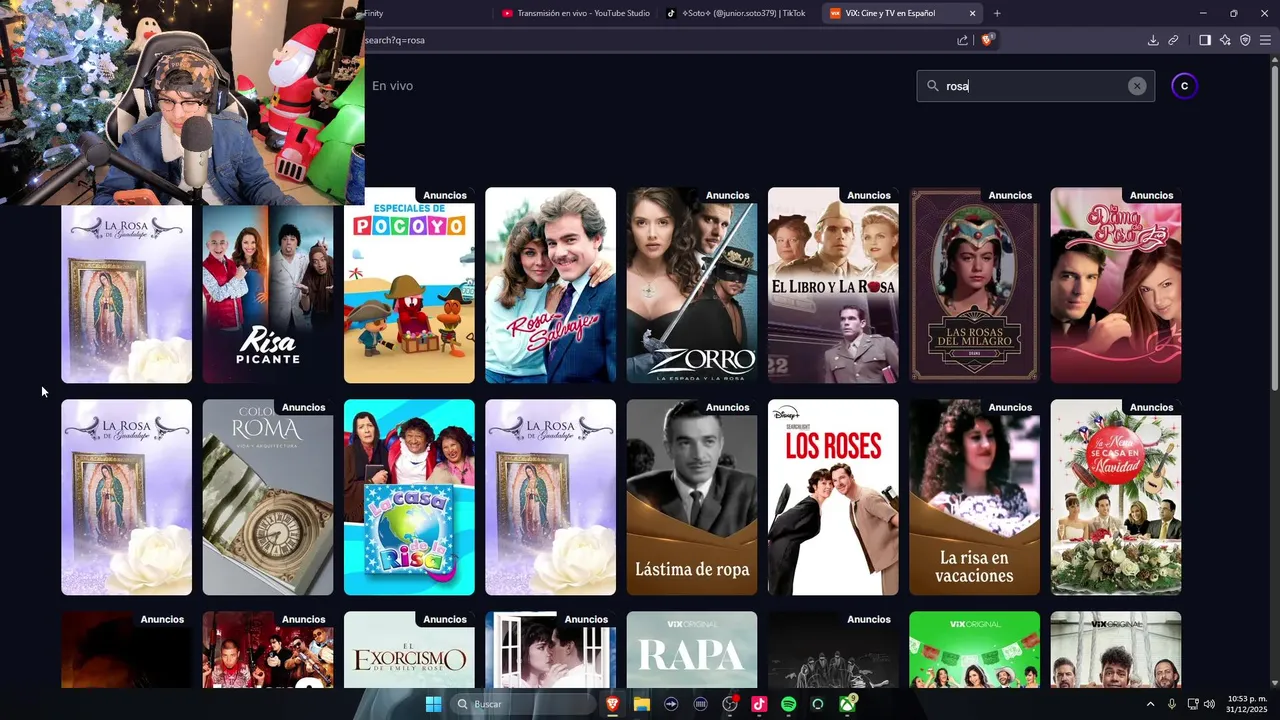Image resolution: width=1280 pixels, height=720 pixels.
Task: Close the ViX browser tab
Action: coord(972,13)
